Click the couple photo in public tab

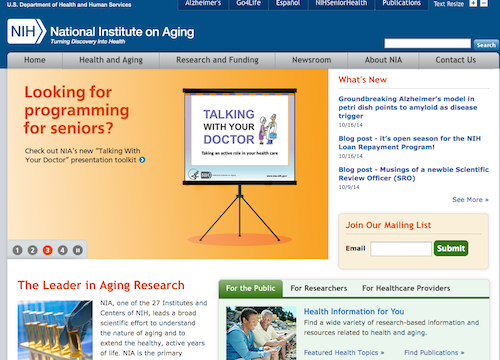(x=261, y=333)
